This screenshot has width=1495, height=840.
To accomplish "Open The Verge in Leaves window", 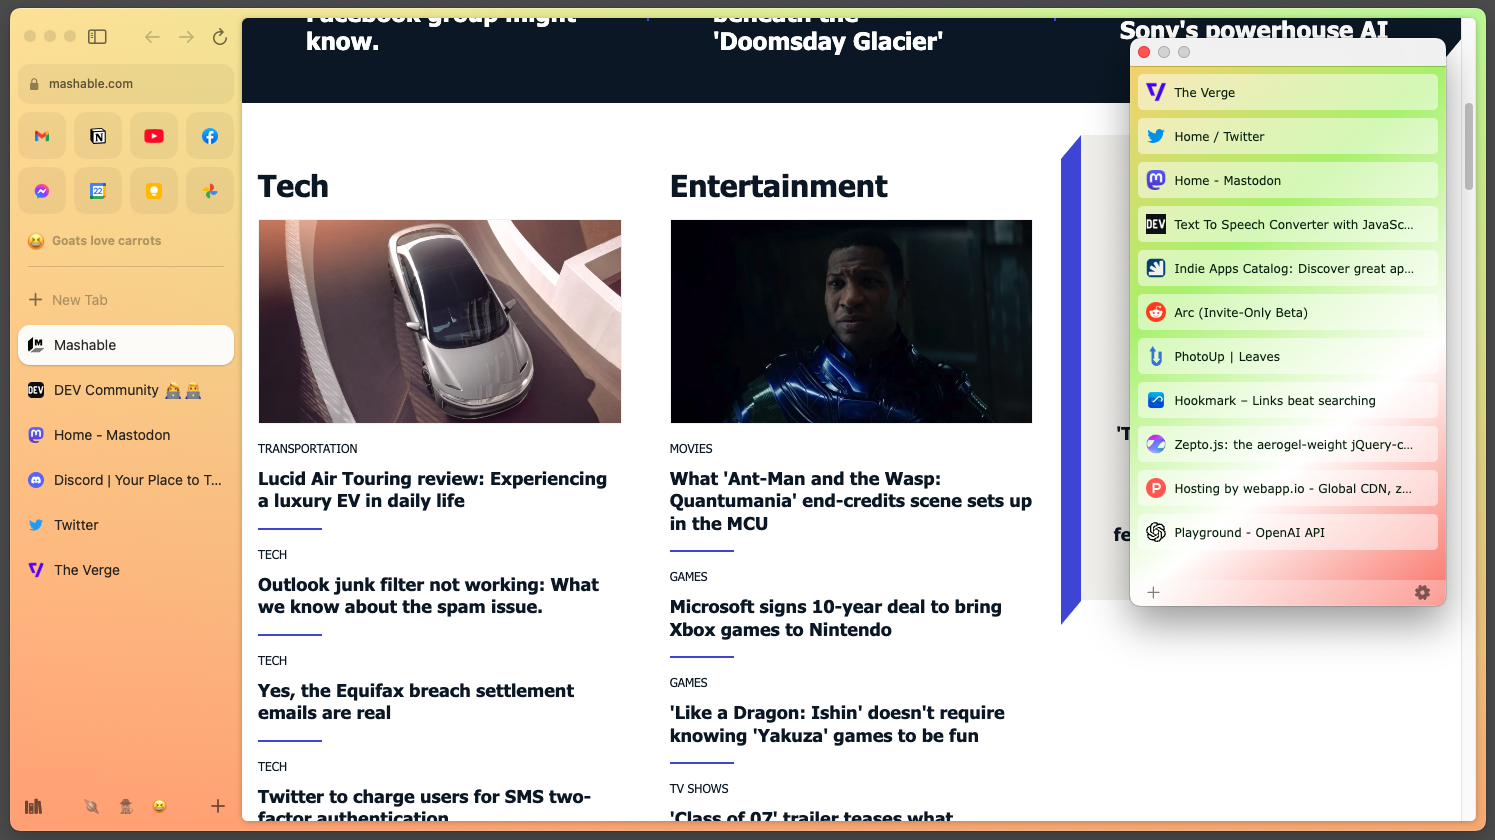I will click(x=1288, y=93).
